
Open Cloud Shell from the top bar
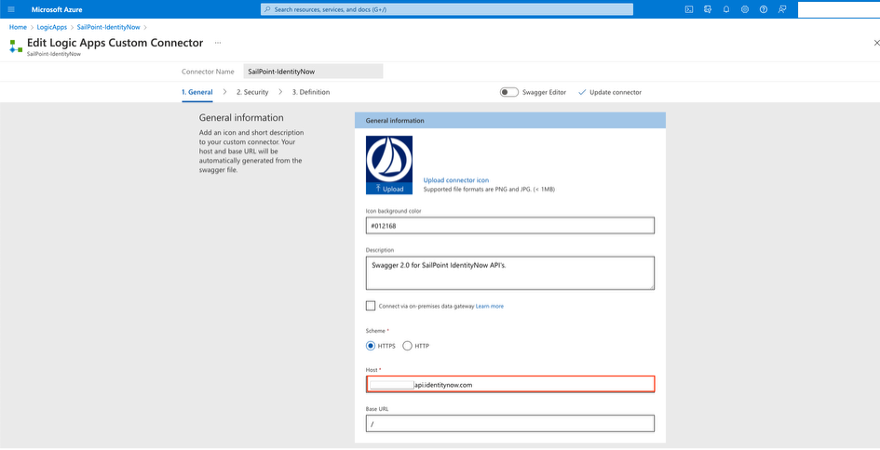click(x=689, y=10)
